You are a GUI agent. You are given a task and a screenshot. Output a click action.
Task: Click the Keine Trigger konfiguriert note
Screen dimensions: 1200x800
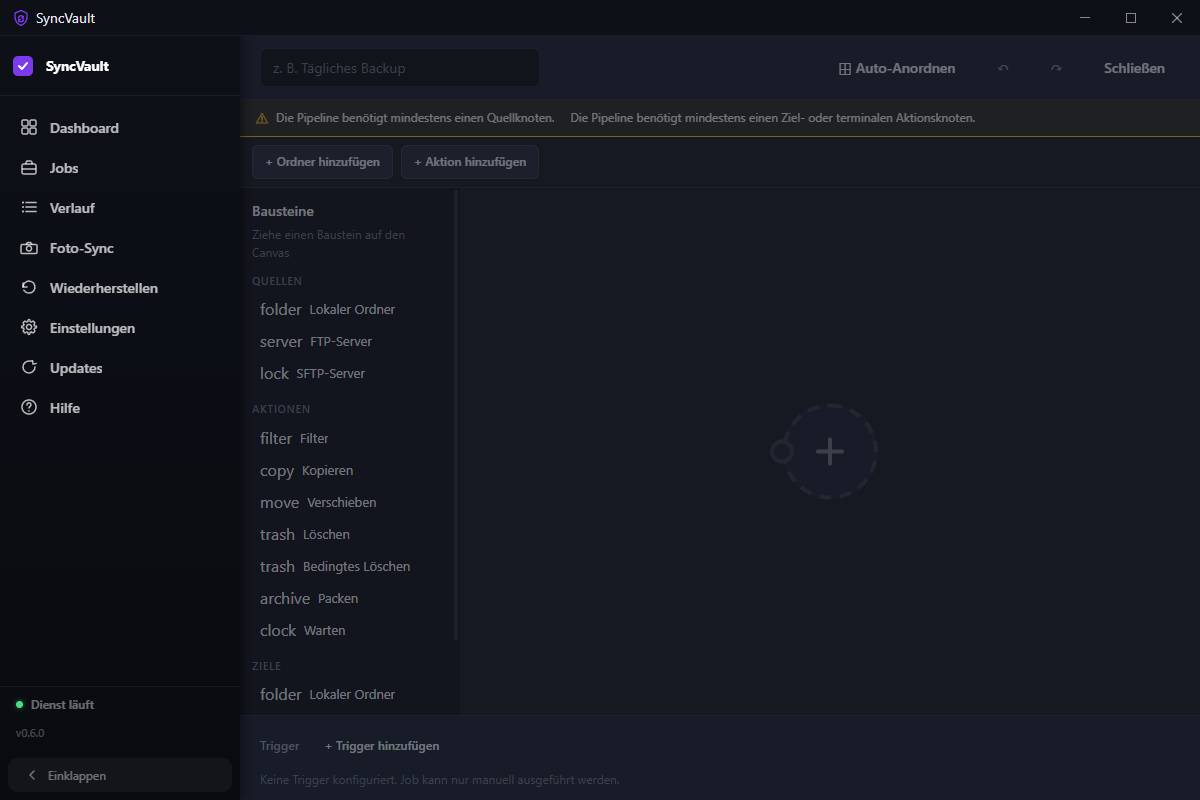click(440, 780)
